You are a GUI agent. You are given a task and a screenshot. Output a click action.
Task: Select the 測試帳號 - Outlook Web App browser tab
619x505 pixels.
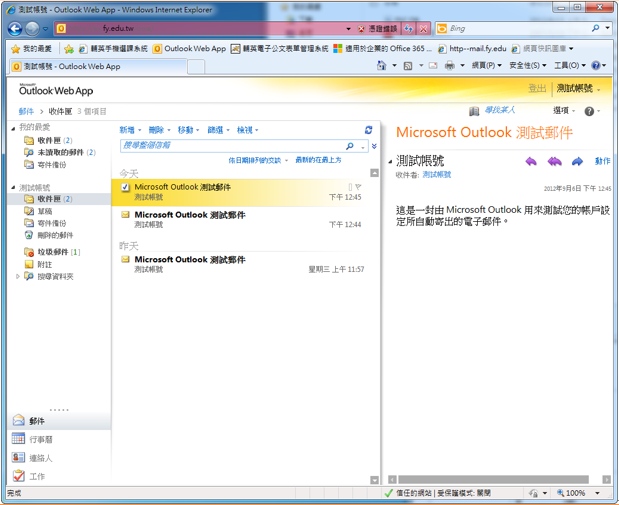[98, 66]
